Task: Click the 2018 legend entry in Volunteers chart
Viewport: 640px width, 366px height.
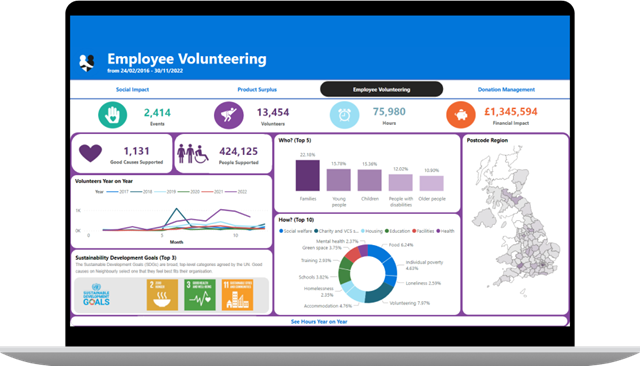Action: (141, 192)
